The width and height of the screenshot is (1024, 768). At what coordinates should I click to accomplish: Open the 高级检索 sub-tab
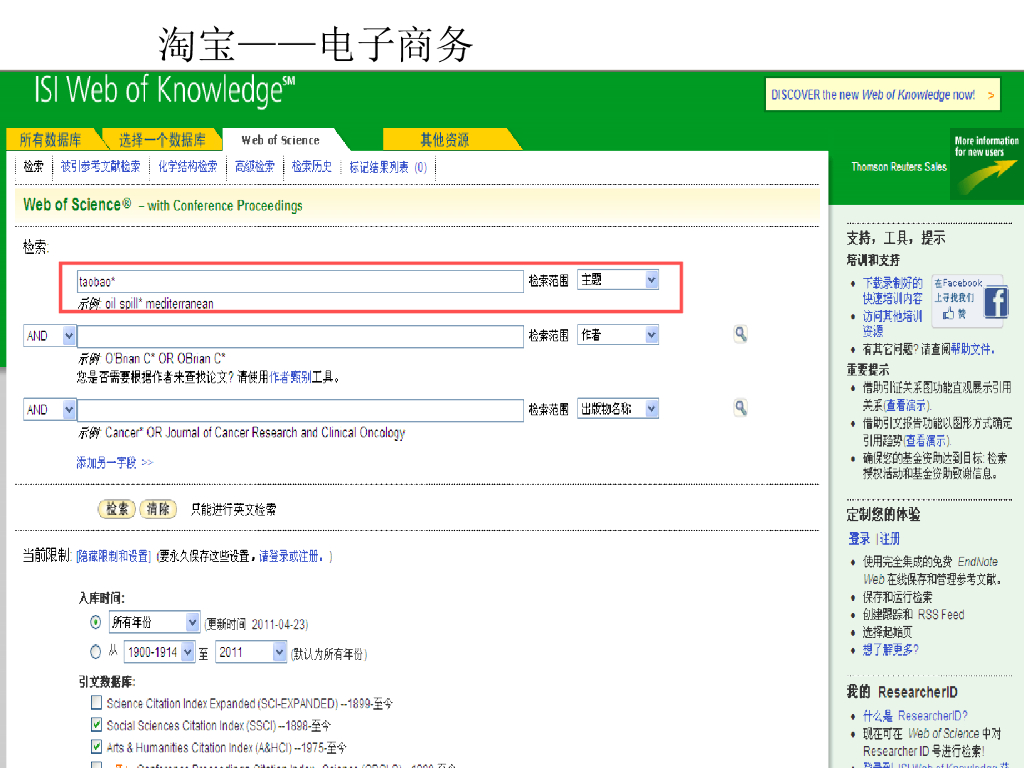255,167
